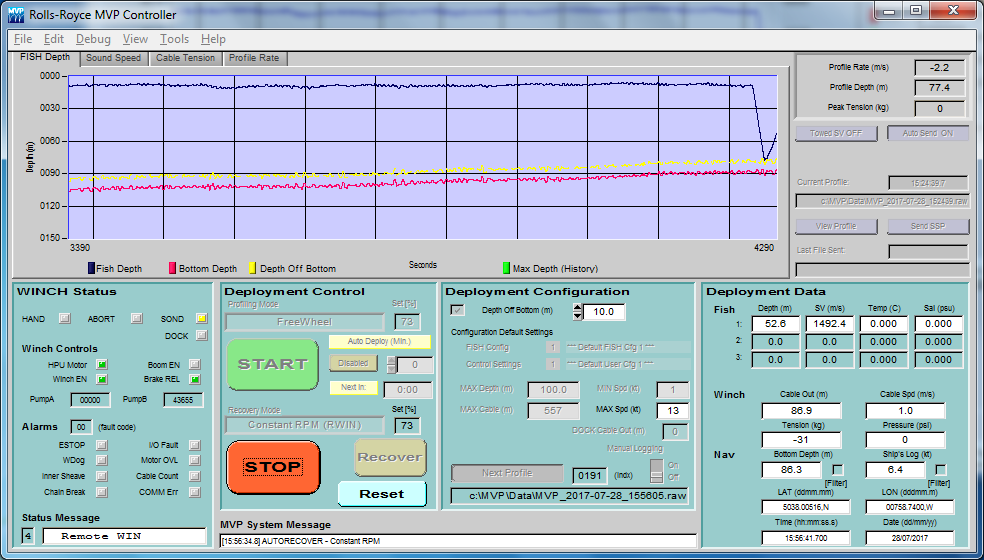Click the Auto Deploy minutes stepper
The image size is (984, 560).
pyautogui.click(x=392, y=365)
